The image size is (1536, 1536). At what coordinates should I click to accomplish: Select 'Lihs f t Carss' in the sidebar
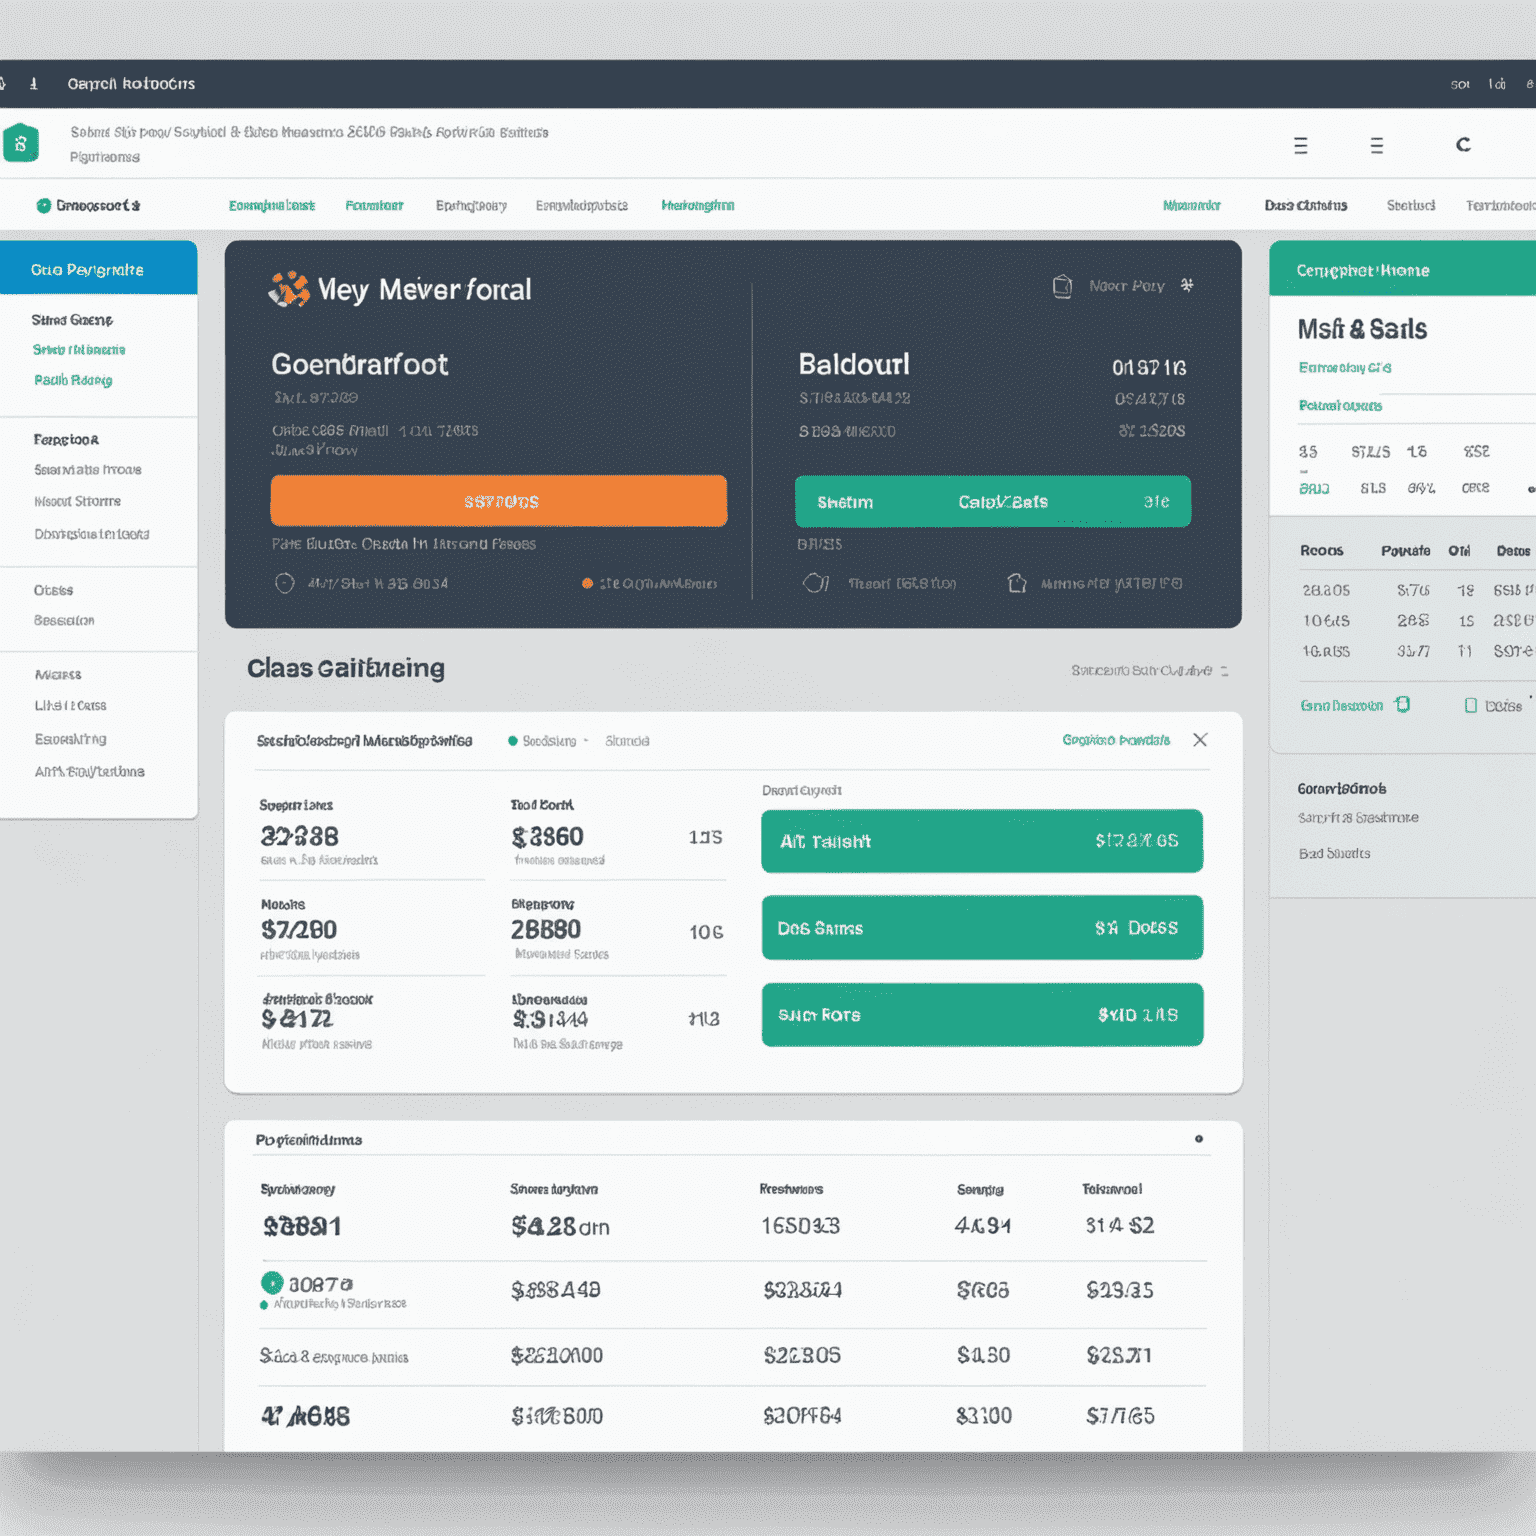pos(70,706)
